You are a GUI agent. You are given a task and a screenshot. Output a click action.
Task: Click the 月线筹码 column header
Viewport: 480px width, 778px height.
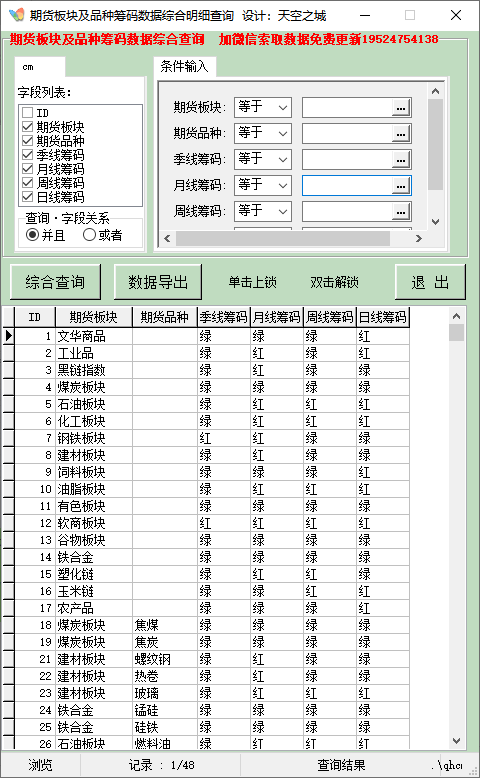pos(277,317)
